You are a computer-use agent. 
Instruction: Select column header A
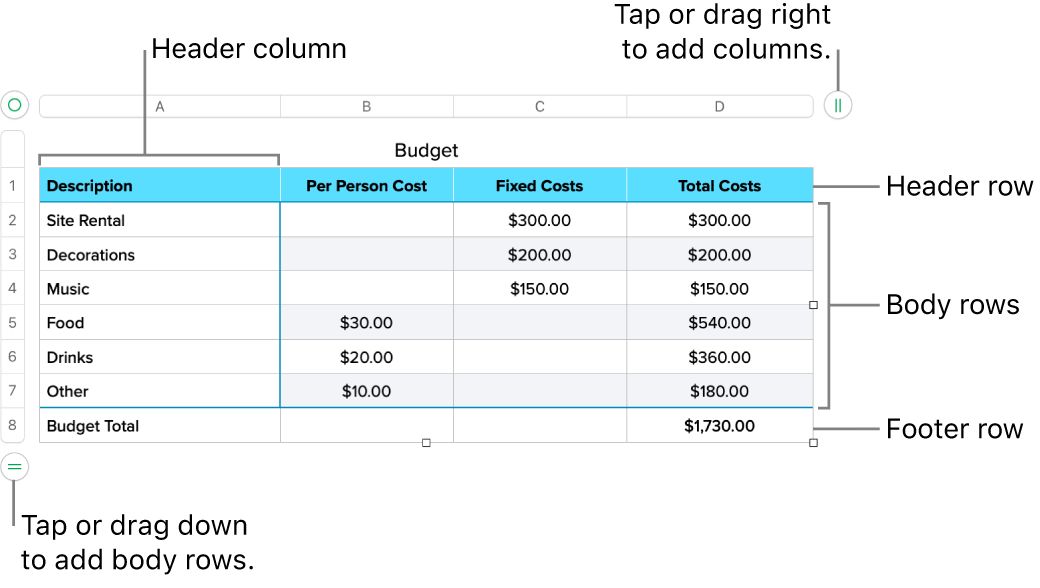coord(159,105)
